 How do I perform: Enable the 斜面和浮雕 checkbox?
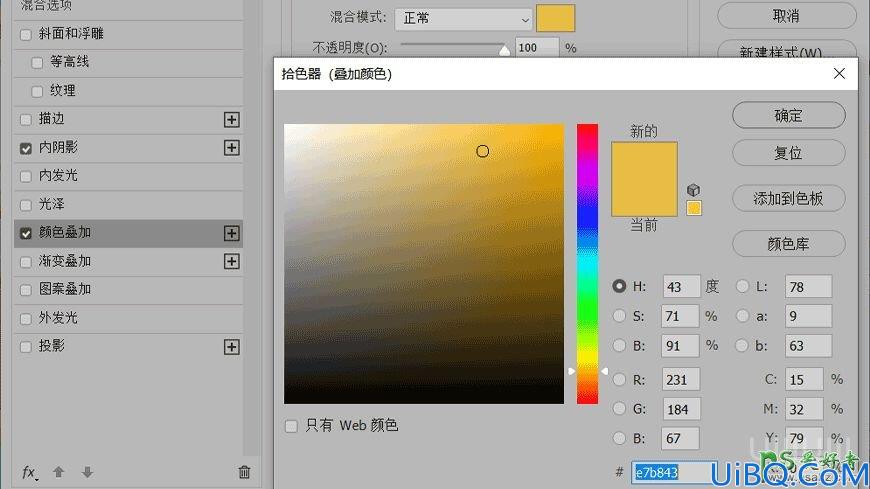click(26, 34)
